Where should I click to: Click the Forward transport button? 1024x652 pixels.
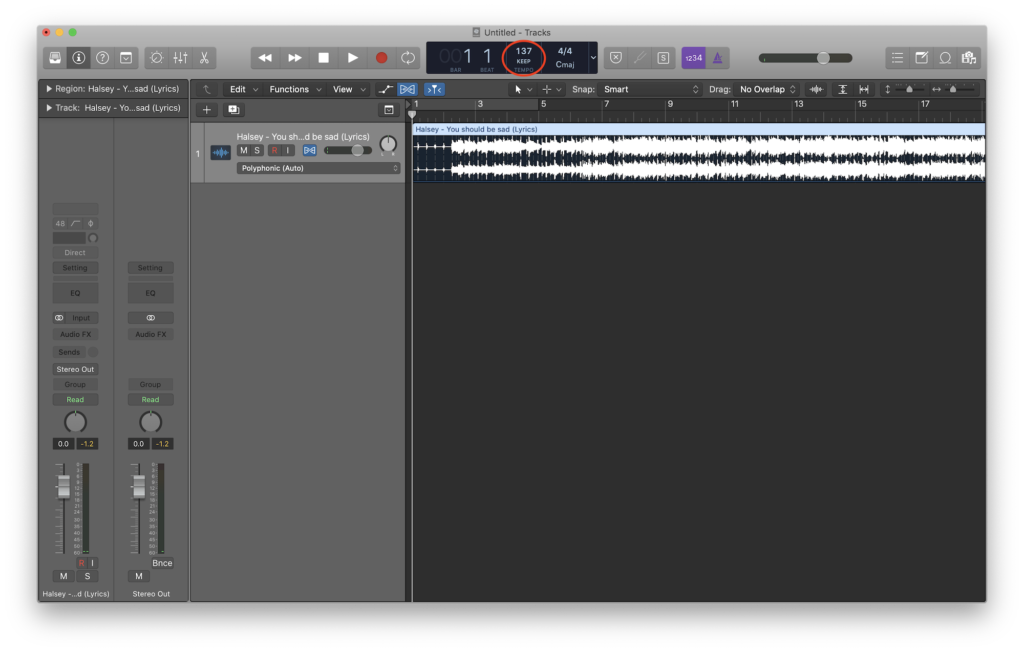[295, 58]
